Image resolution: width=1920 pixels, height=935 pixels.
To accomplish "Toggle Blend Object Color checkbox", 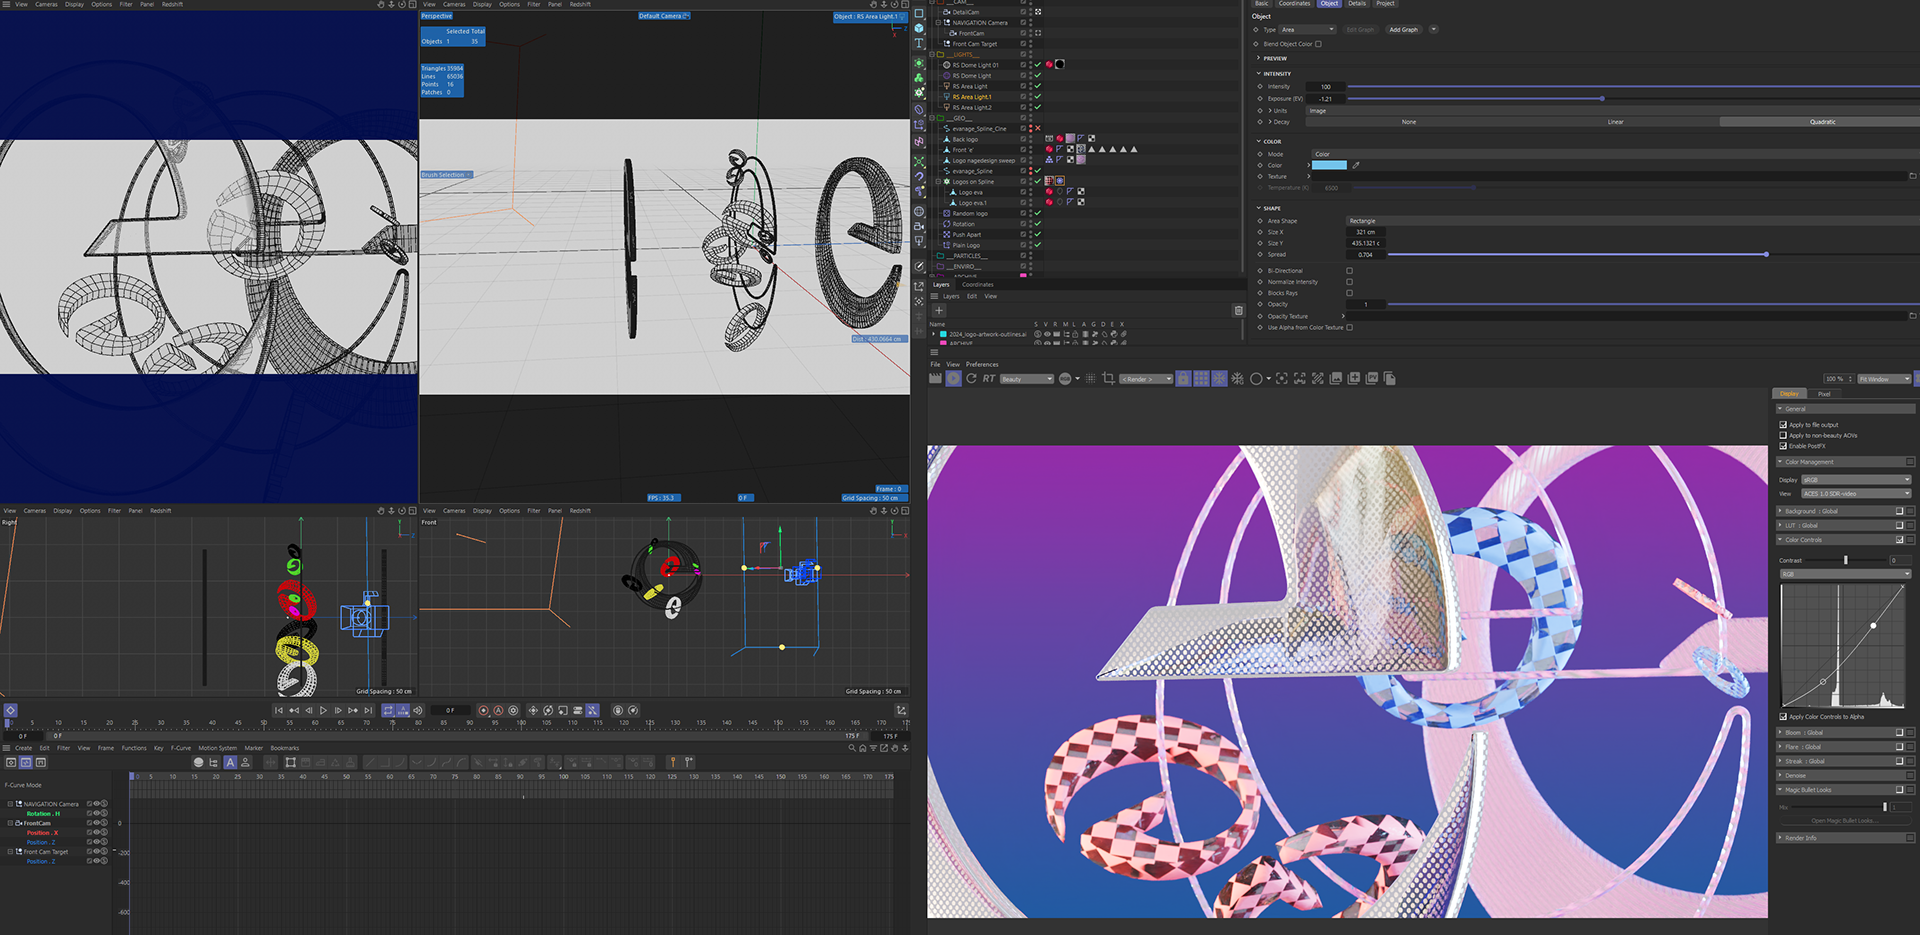I will (x=1318, y=44).
